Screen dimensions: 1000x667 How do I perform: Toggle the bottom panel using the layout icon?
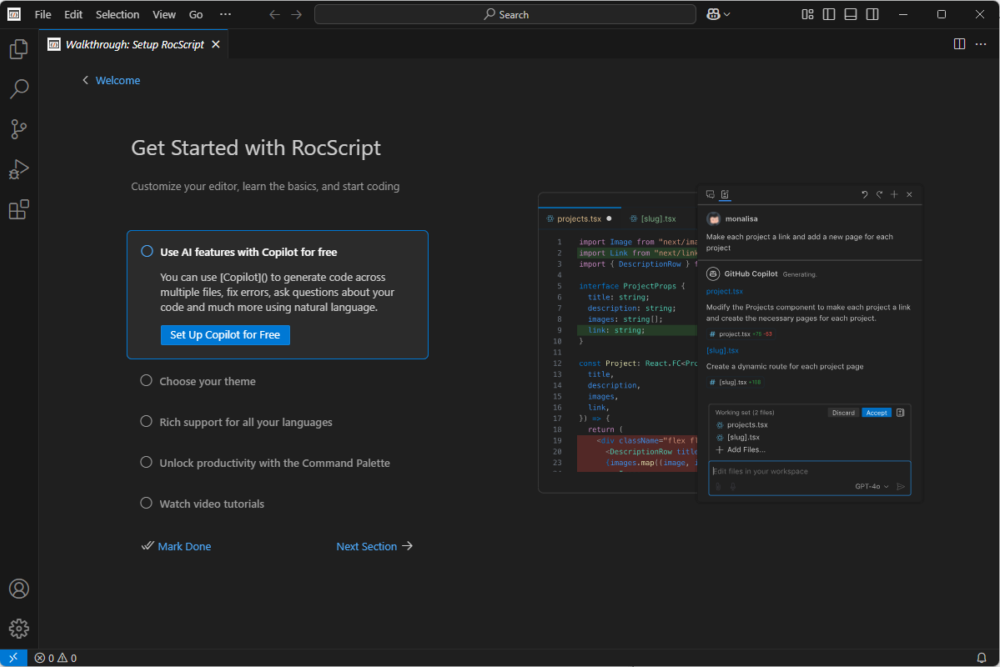851,13
